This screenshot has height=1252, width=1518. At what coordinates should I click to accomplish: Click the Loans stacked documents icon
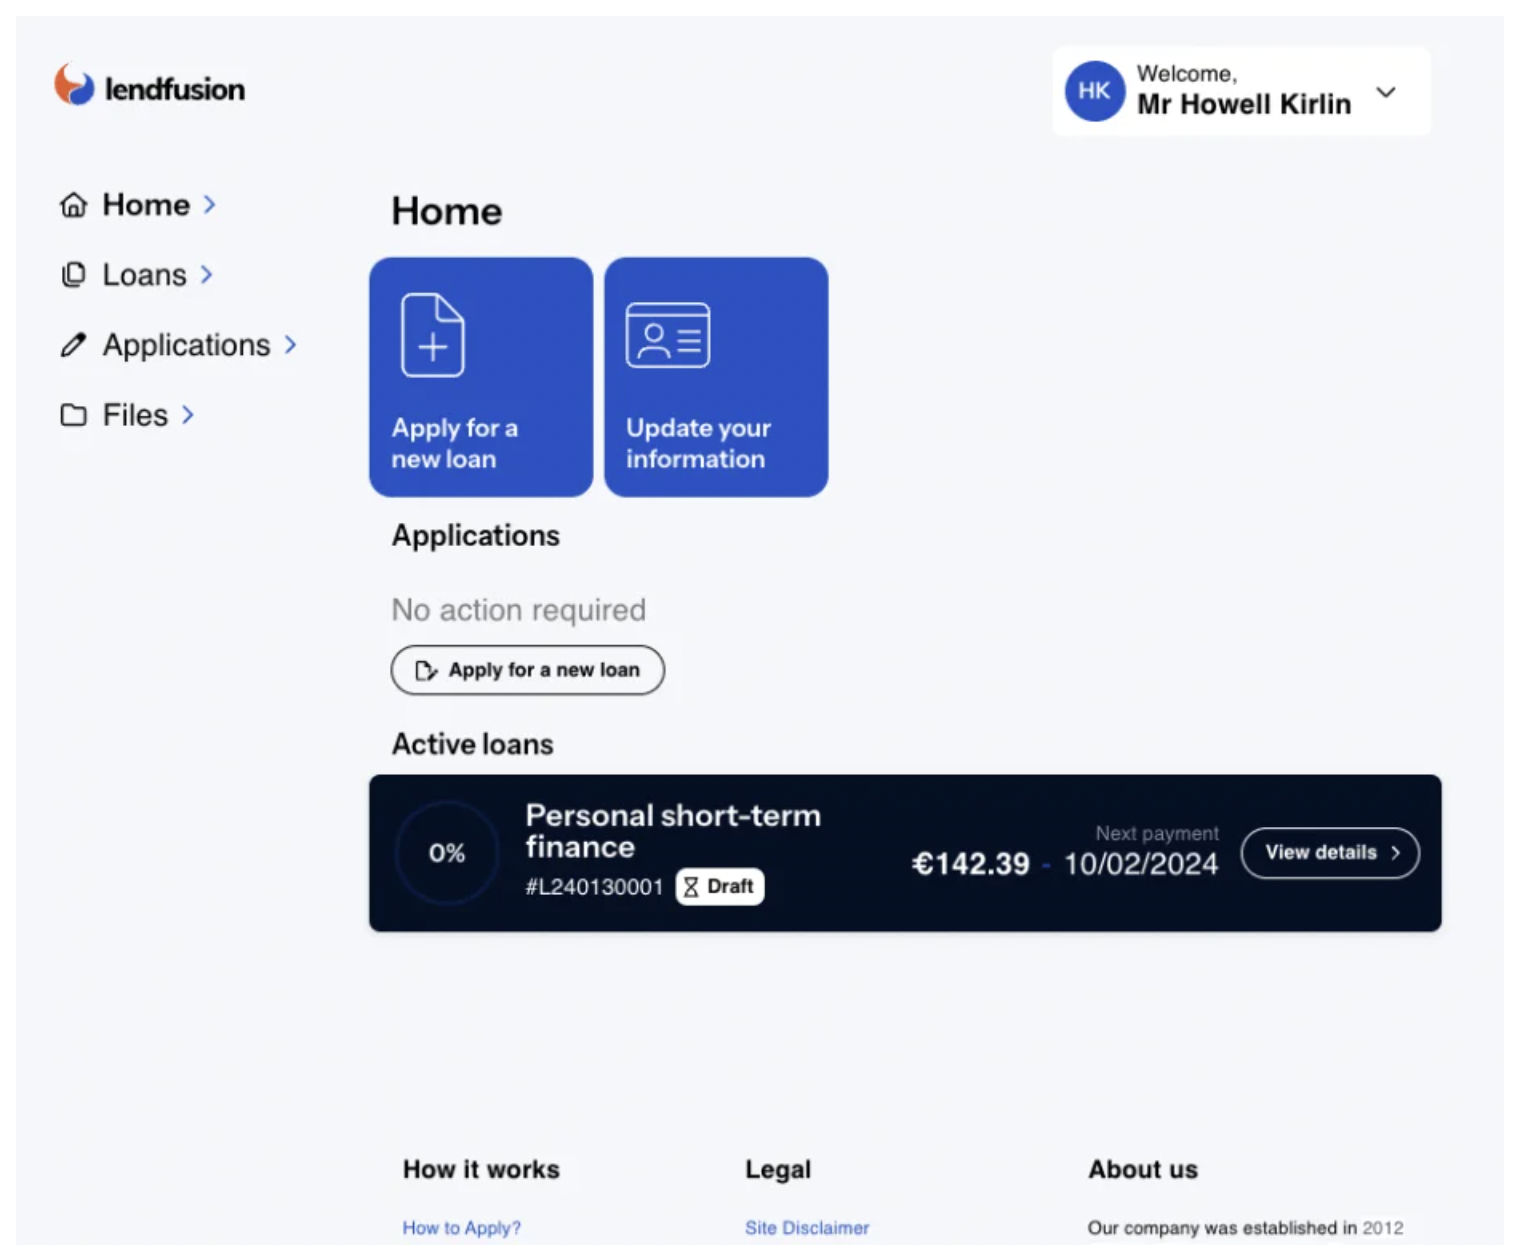(x=73, y=275)
